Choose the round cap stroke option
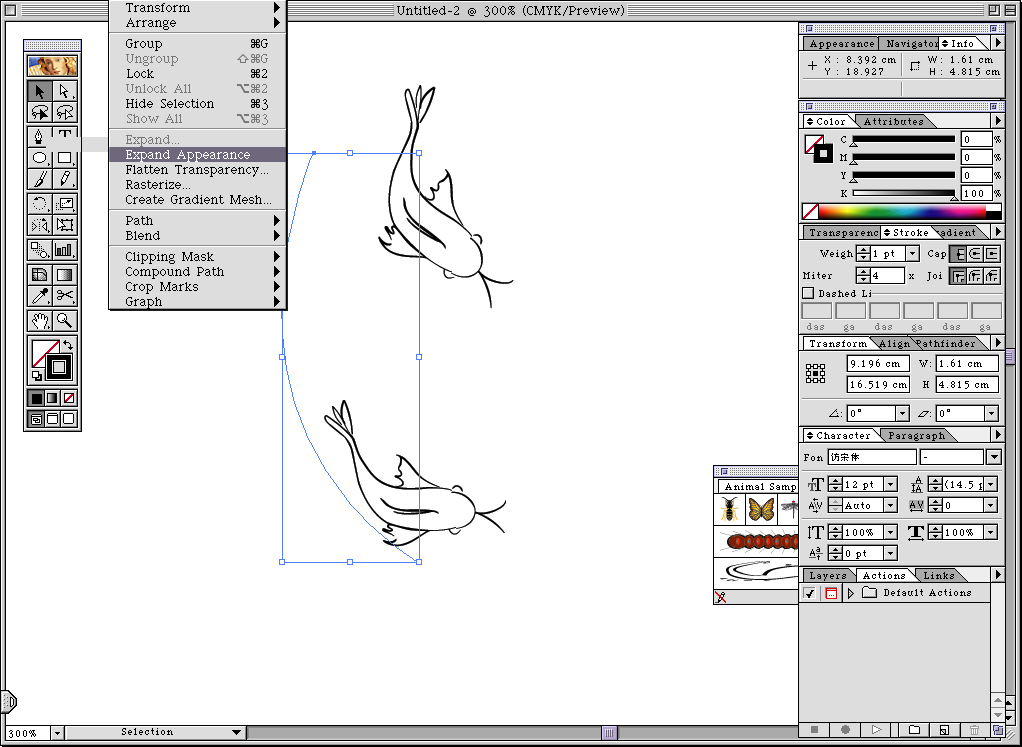 [974, 254]
